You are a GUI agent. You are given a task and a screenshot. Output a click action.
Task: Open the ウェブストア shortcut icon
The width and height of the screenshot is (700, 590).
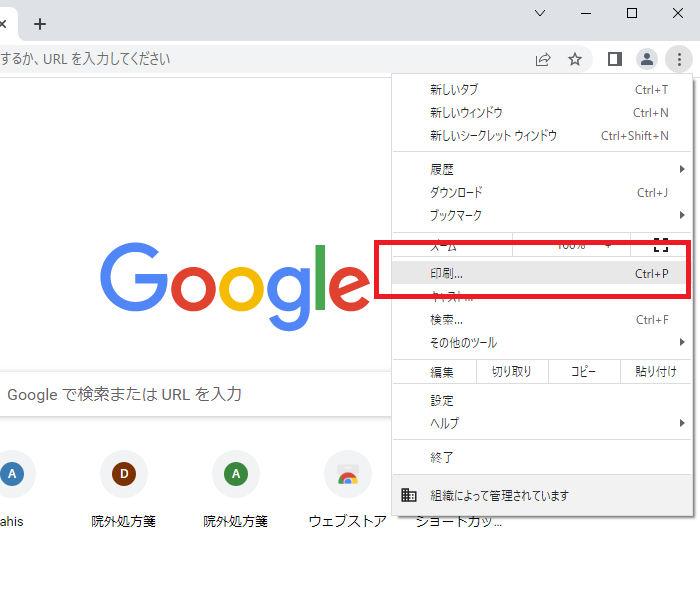click(348, 474)
